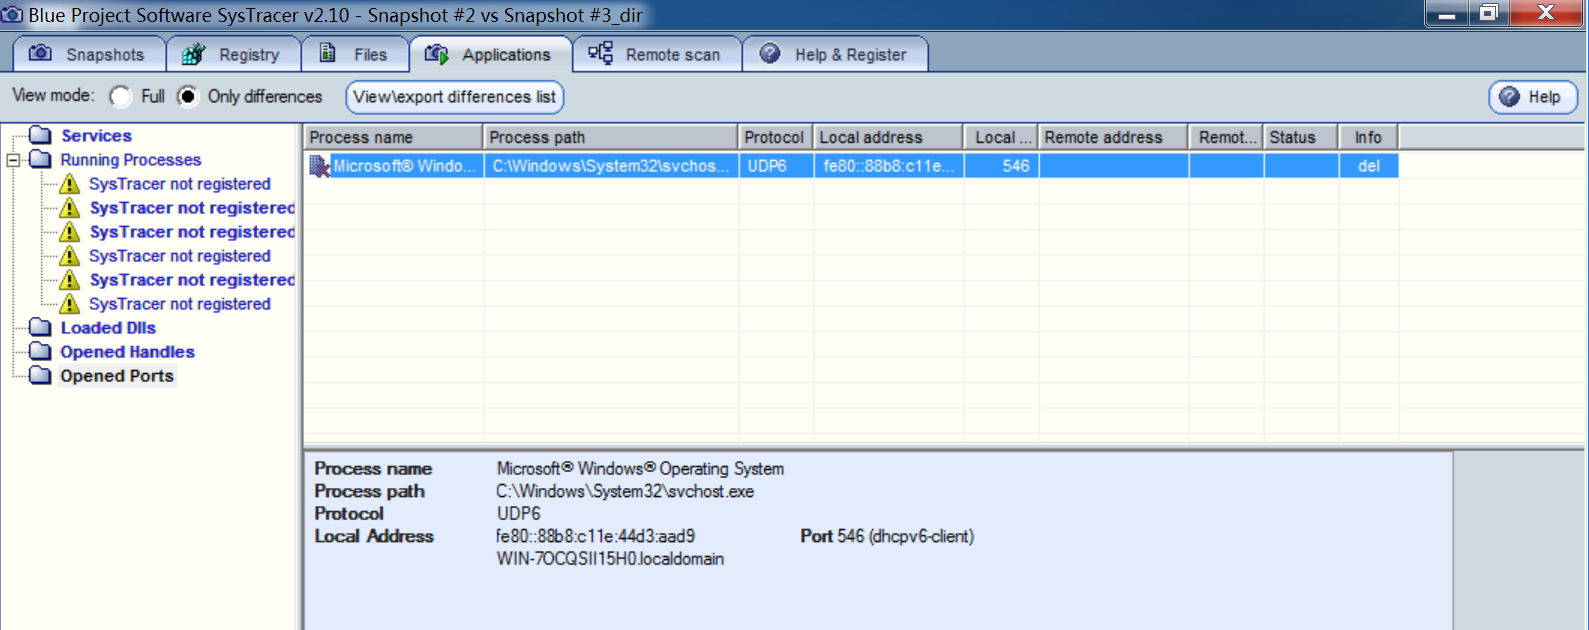Click the C:\Windows\System32\svchos... path cell
This screenshot has height=630, width=1589.
(x=611, y=166)
